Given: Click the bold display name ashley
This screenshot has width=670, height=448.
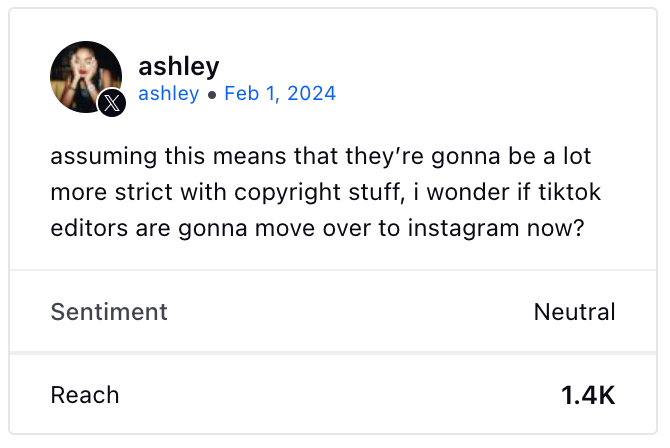Looking at the screenshot, I should 179,66.
